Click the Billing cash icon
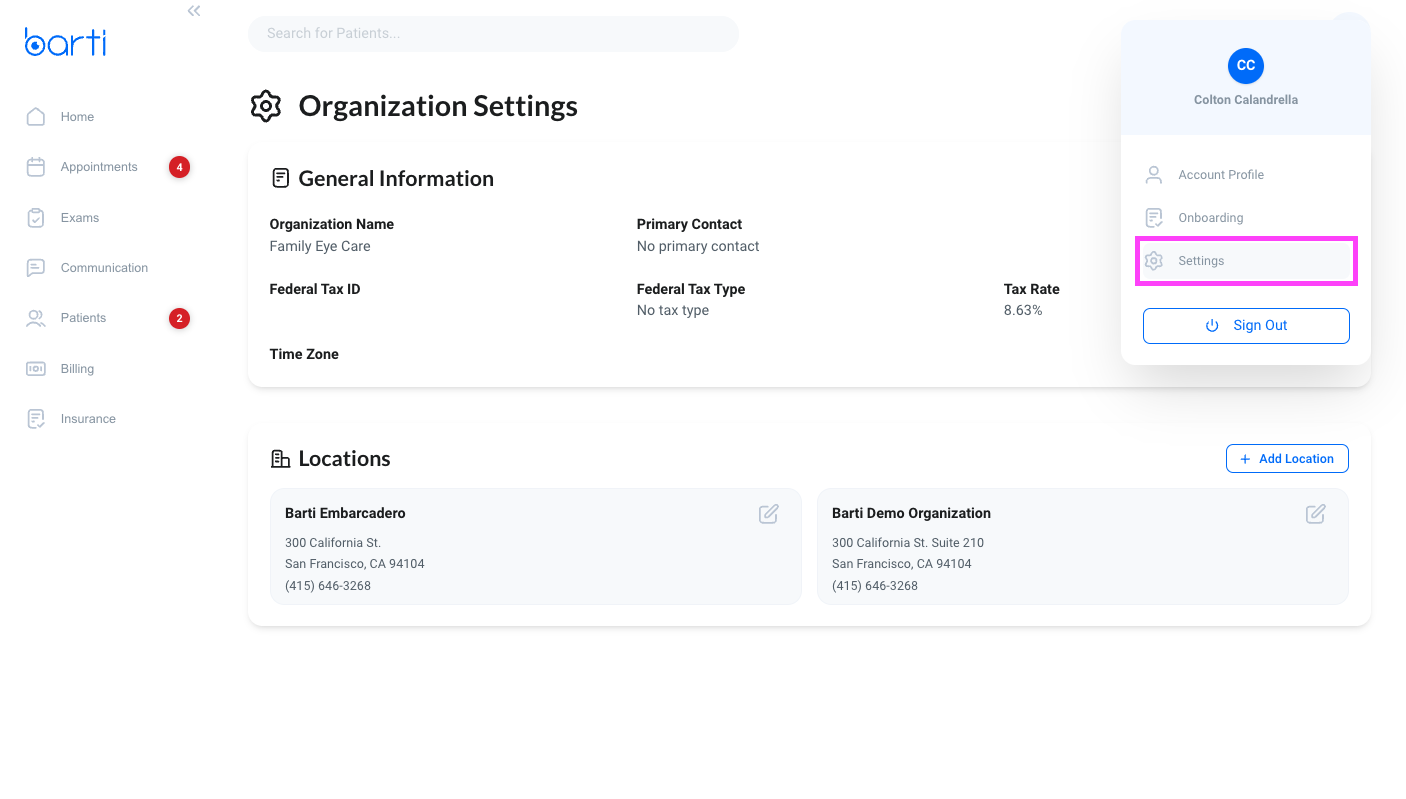Screen dimensions: 1406x799 [36, 369]
